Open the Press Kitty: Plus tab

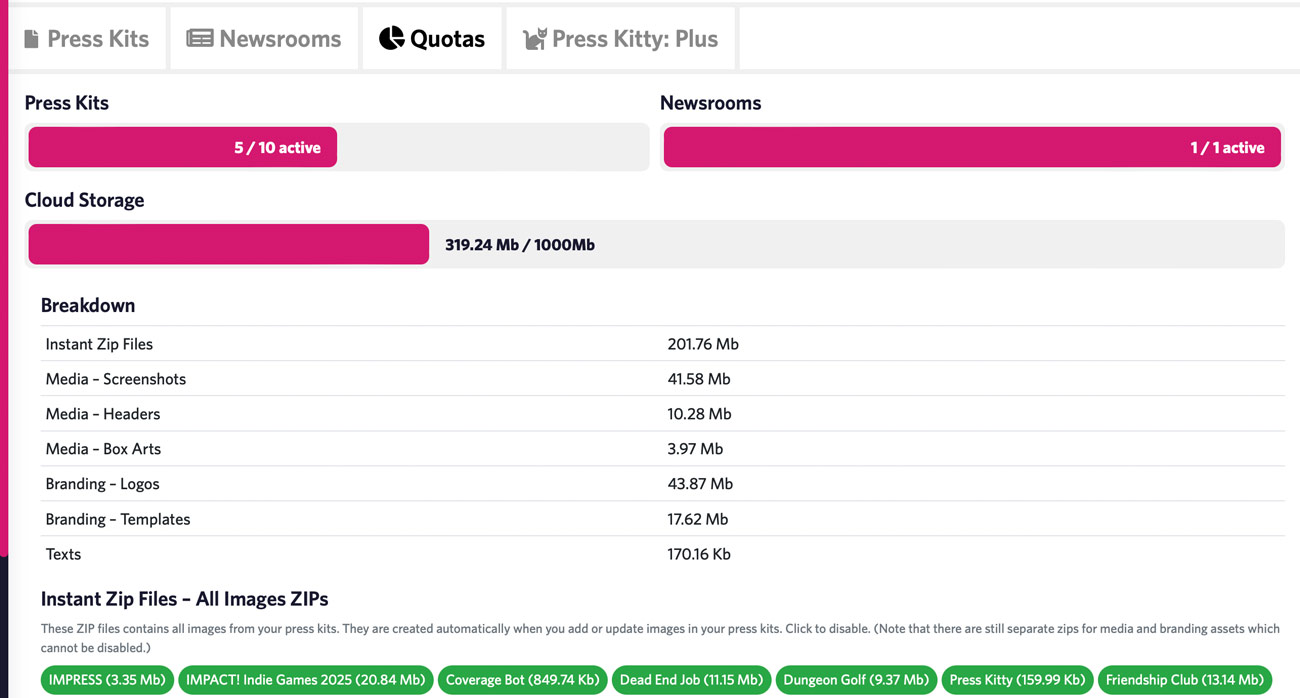(620, 38)
